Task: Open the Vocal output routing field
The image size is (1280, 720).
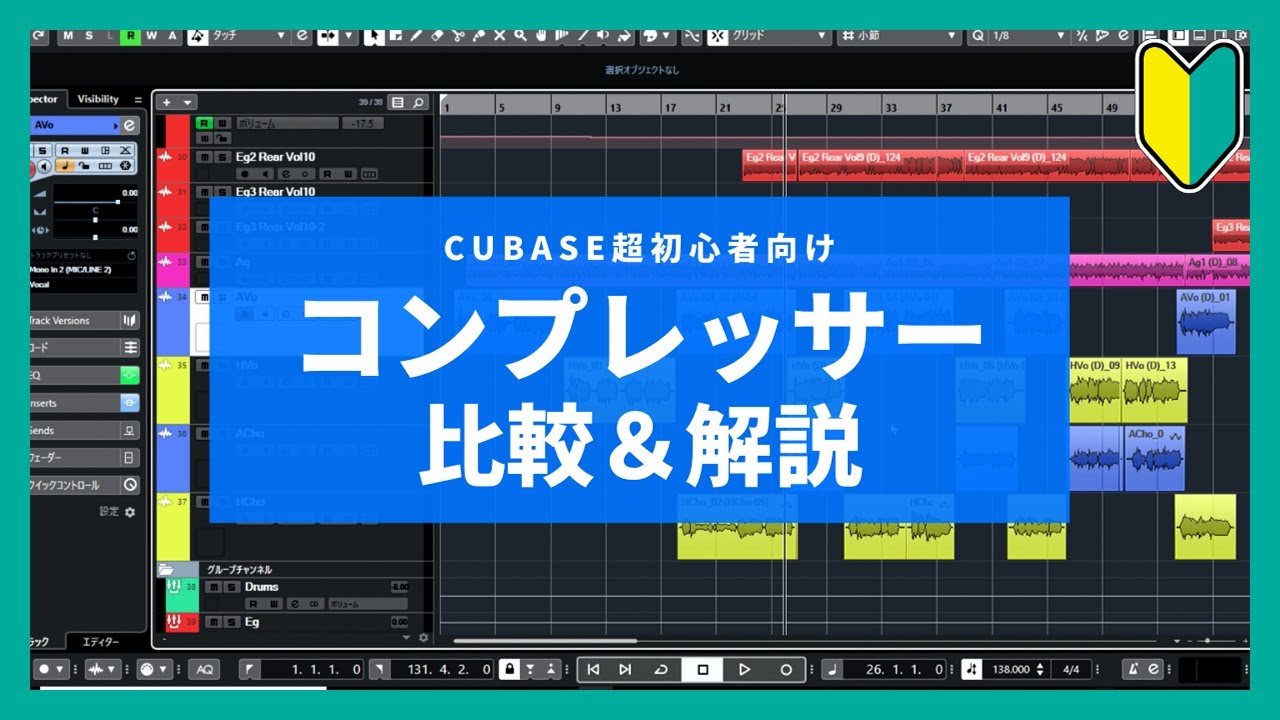Action: [x=84, y=284]
